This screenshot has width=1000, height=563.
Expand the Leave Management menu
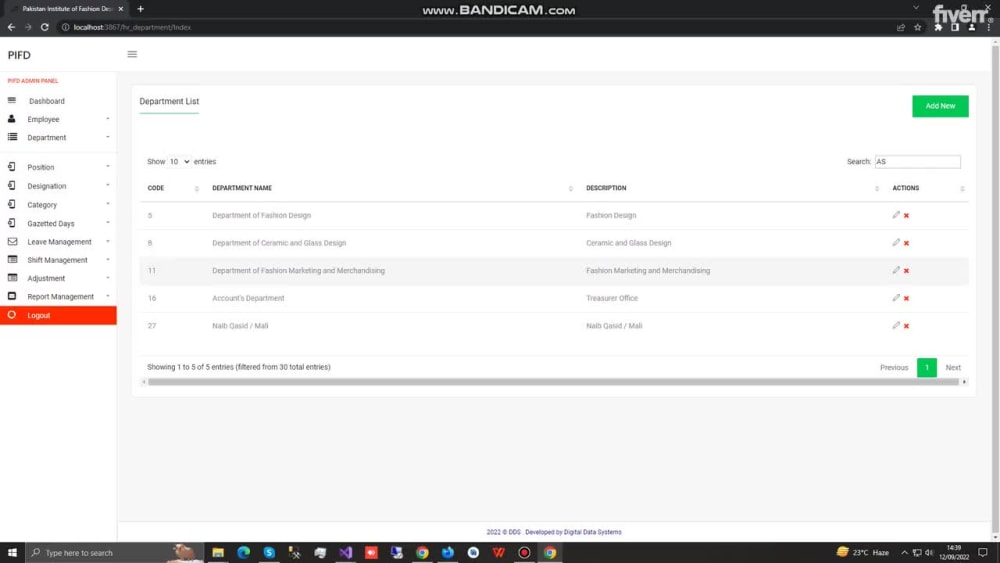(58, 242)
